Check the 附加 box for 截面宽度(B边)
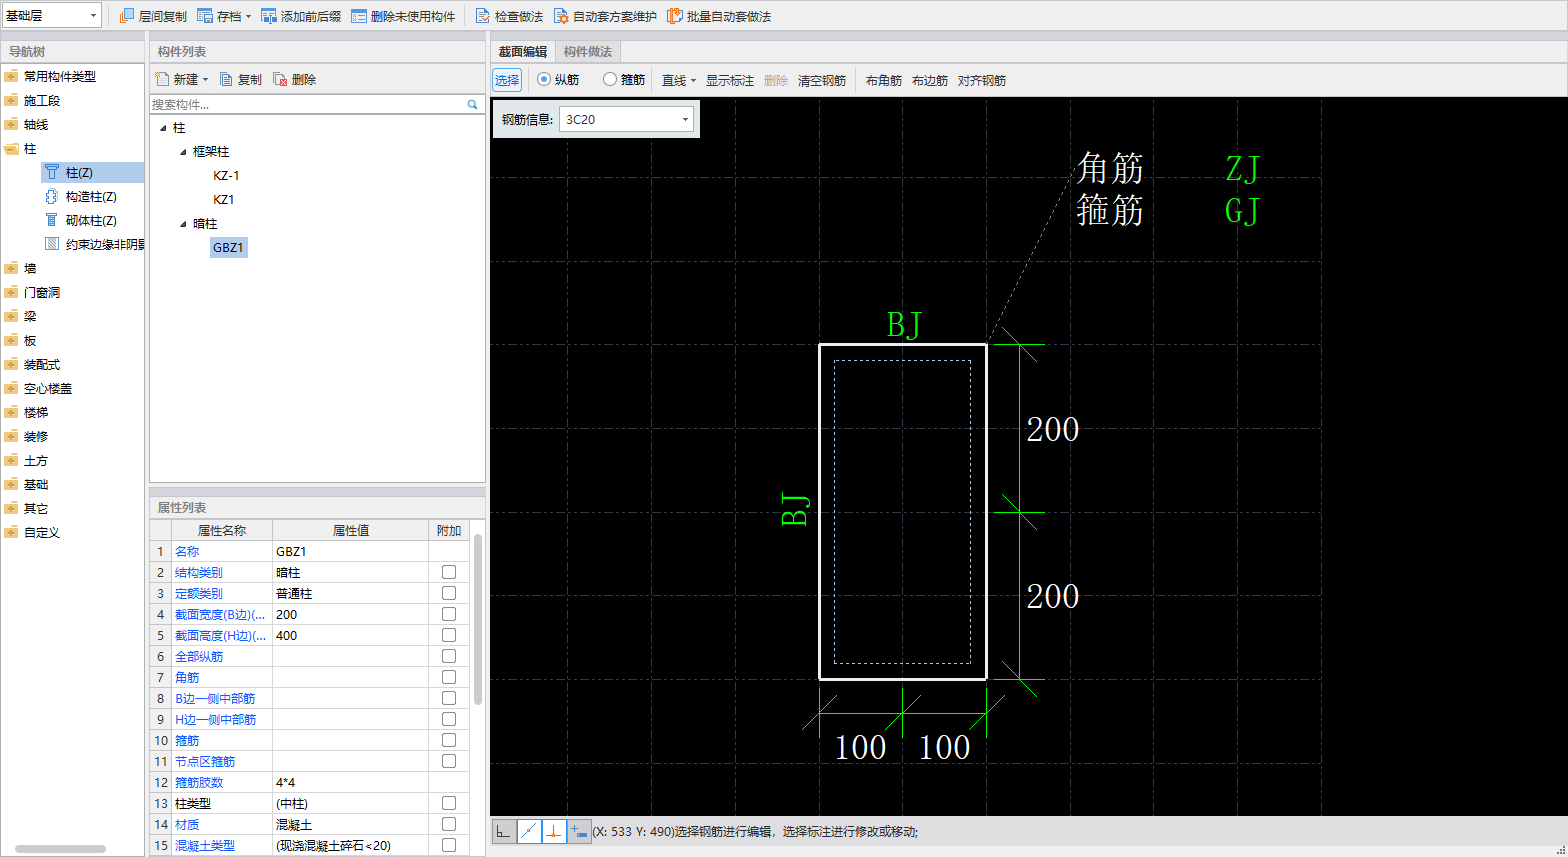The image size is (1568, 857). (x=449, y=614)
